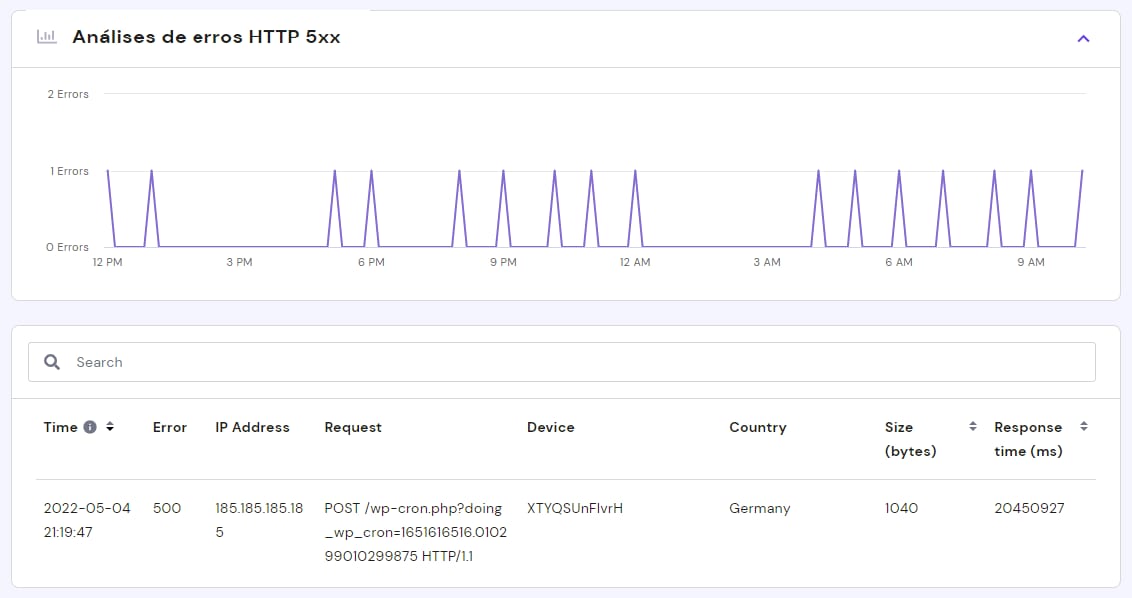The width and height of the screenshot is (1132, 598).
Task: Sort by Size (bytes) using arrow icon
Action: click(x=972, y=427)
